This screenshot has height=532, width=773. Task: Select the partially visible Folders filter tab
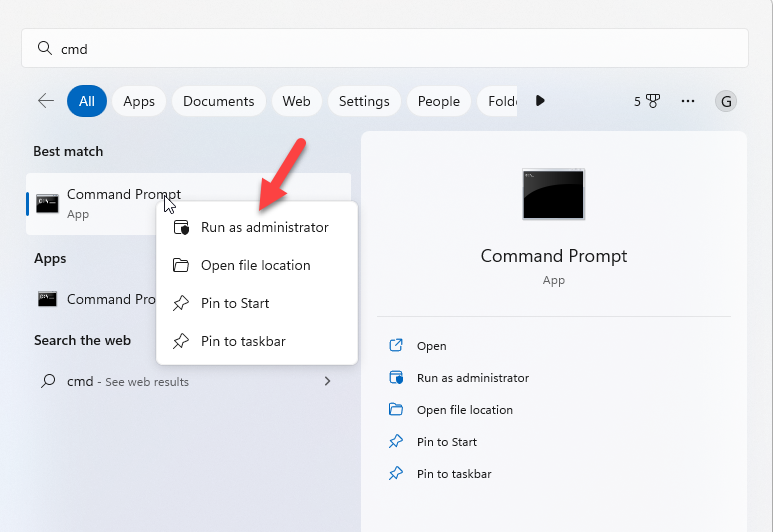pos(497,101)
